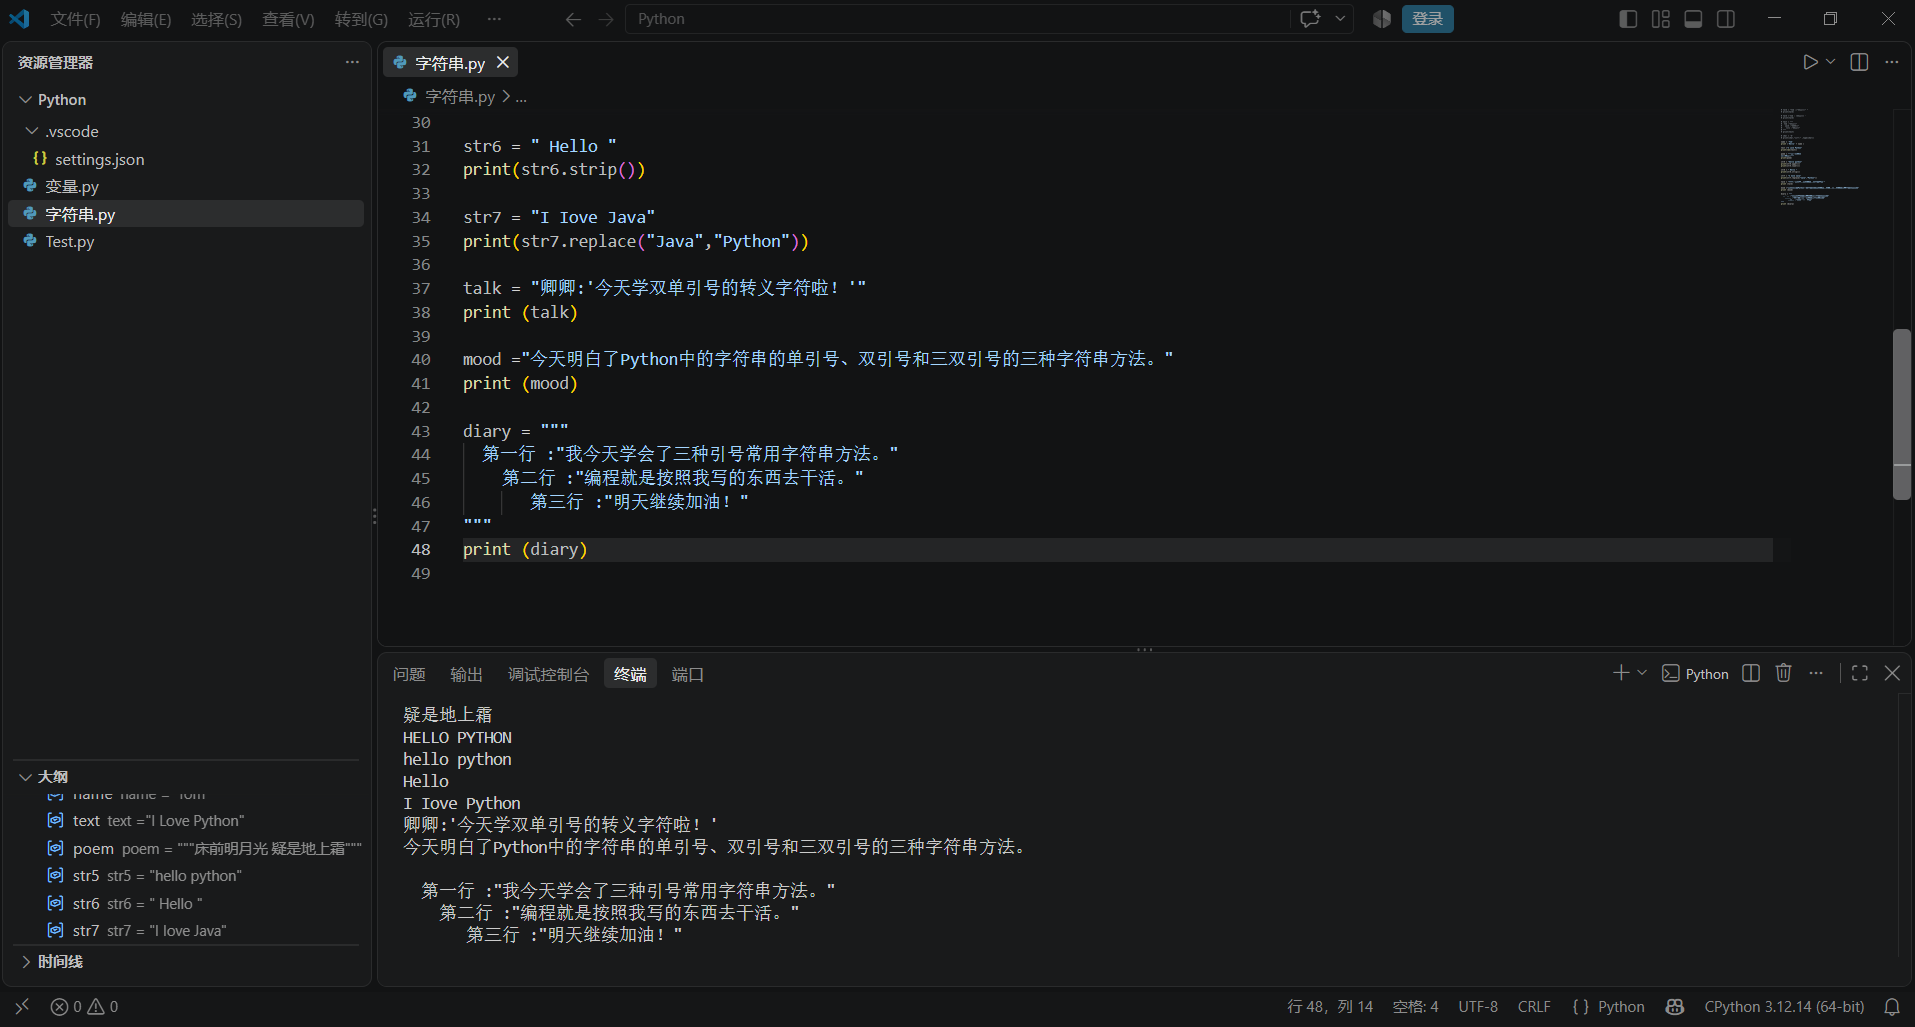The width and height of the screenshot is (1915, 1027).
Task: Open errors and warnings count
Action: 84,1006
